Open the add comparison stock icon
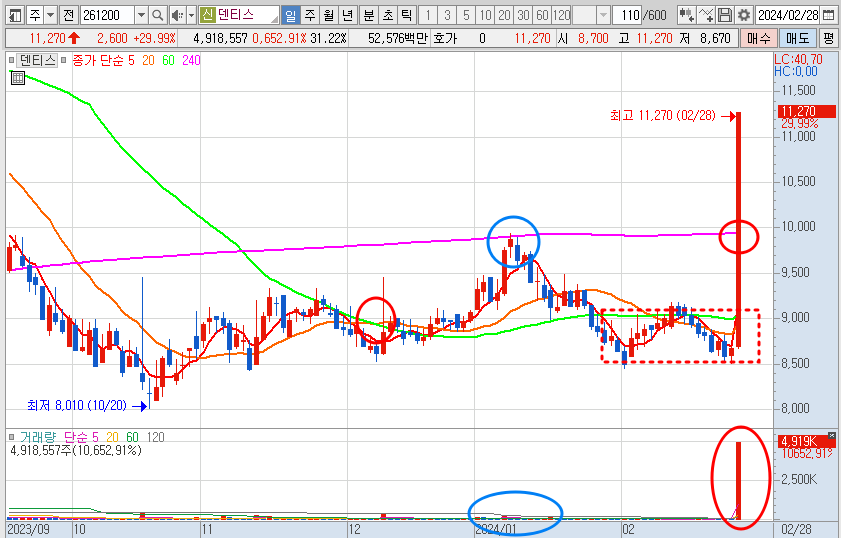841x538 pixels. (687, 15)
